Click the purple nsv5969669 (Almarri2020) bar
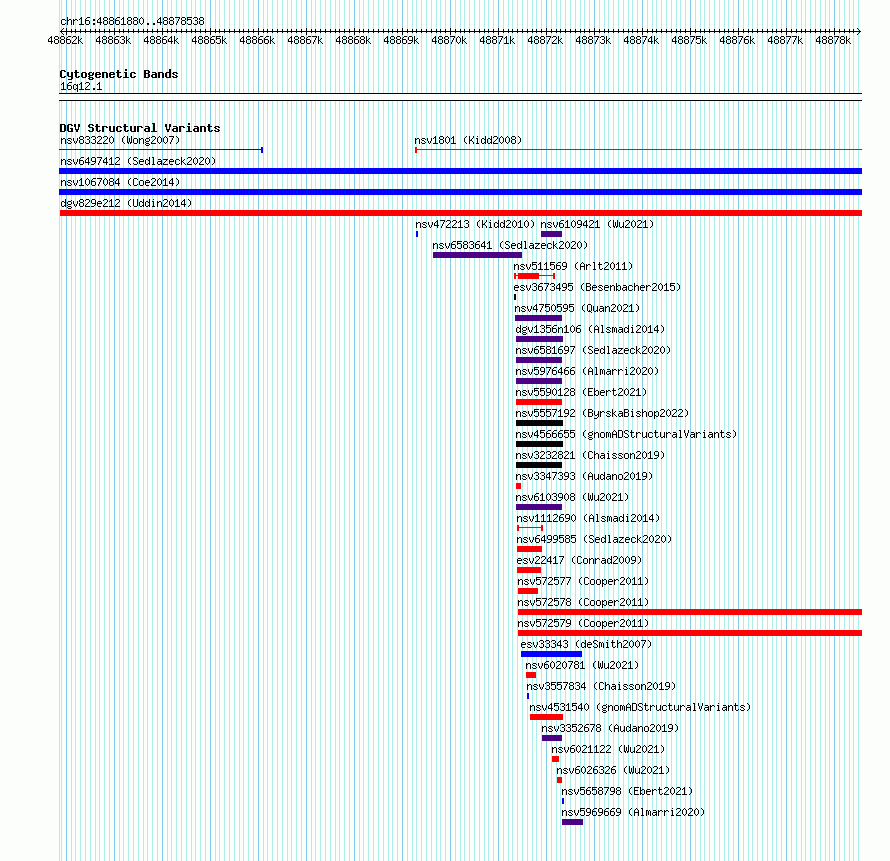The width and height of the screenshot is (890, 861). point(572,822)
